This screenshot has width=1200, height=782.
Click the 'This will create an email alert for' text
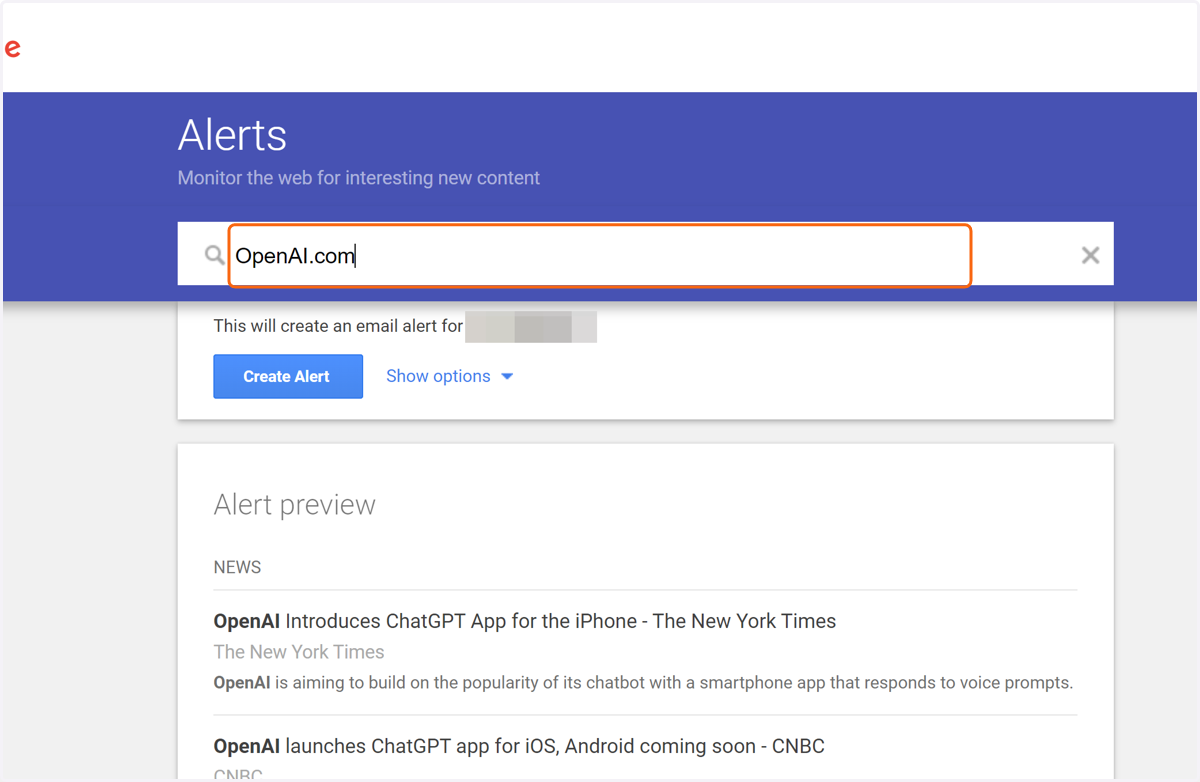(x=338, y=326)
